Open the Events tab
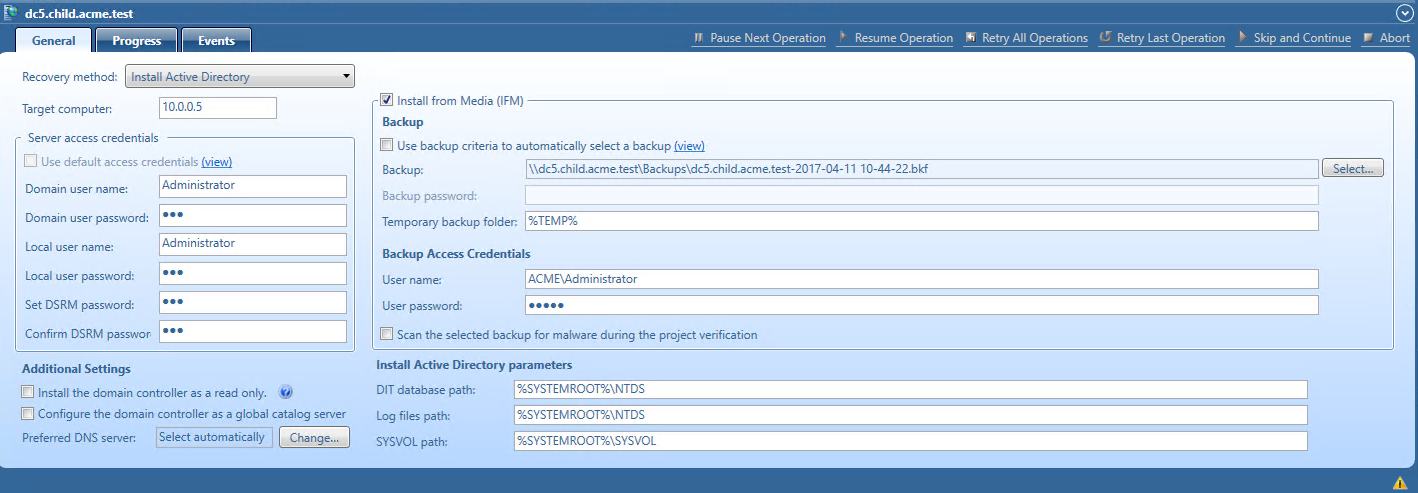The width and height of the screenshot is (1418, 493). (216, 41)
